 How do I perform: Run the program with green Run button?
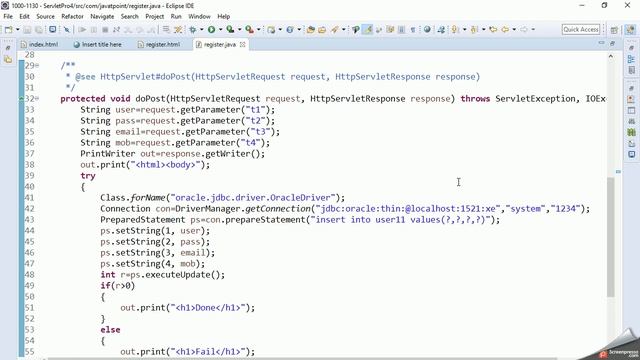211,29
